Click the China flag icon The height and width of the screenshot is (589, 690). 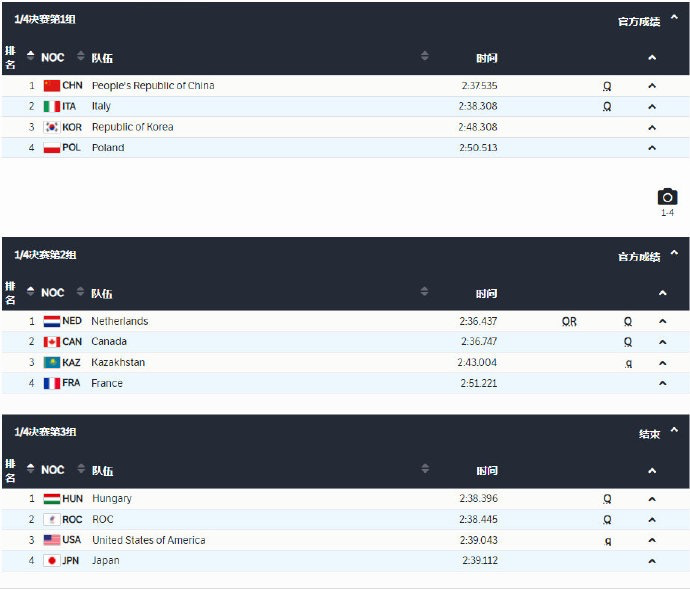[x=52, y=86]
